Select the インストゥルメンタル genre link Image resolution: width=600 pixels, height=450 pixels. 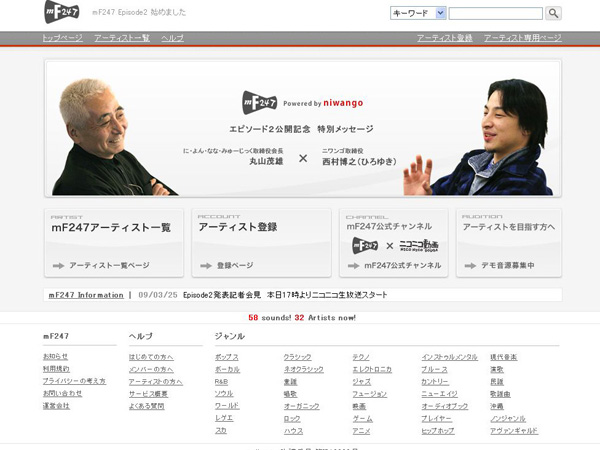(449, 357)
